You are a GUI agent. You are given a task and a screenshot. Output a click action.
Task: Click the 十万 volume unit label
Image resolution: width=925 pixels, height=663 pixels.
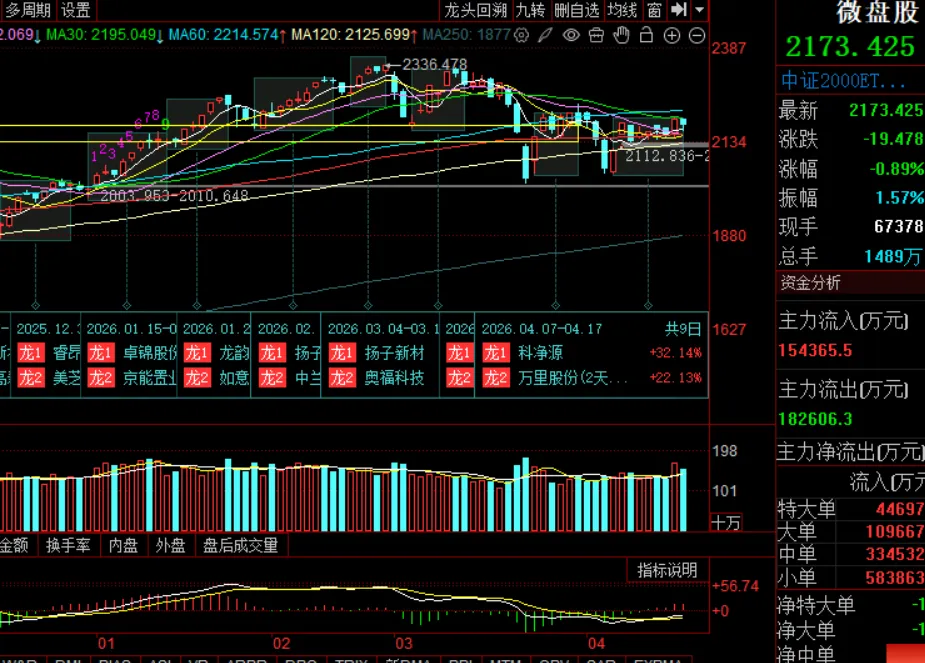pyautogui.click(x=726, y=523)
